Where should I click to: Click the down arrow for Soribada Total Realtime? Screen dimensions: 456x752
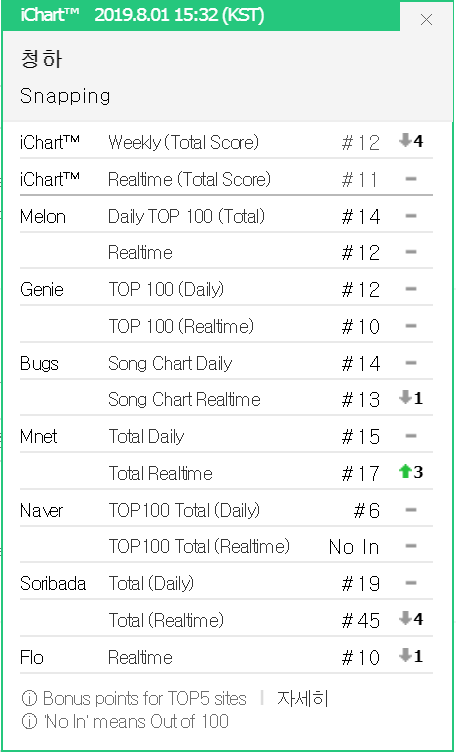point(405,619)
